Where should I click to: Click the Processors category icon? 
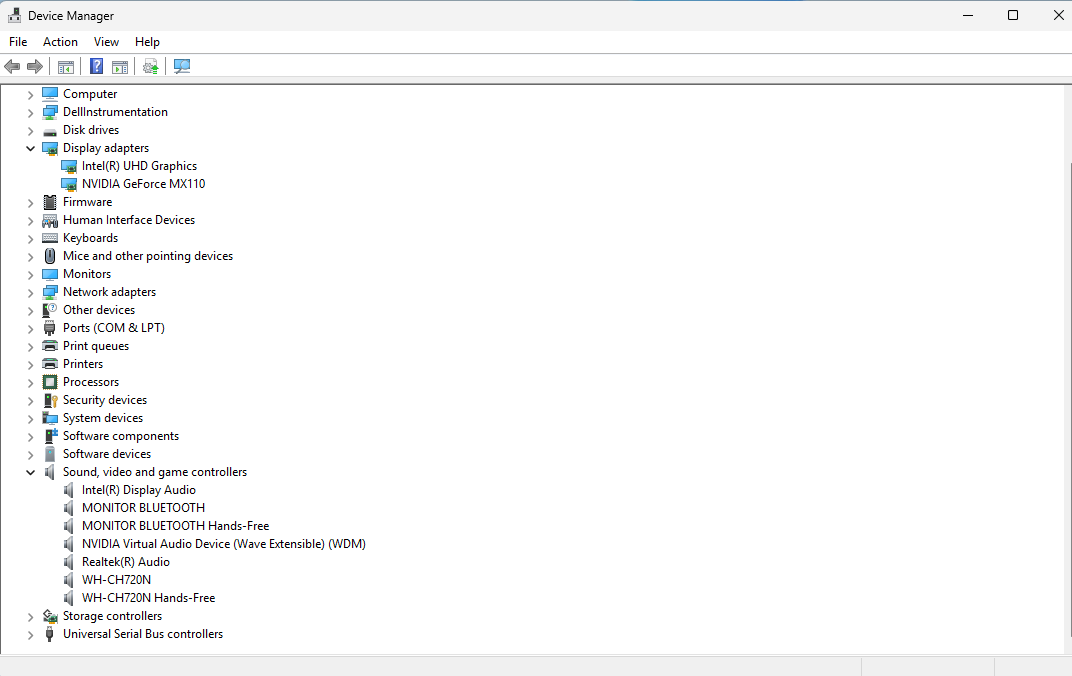point(50,382)
